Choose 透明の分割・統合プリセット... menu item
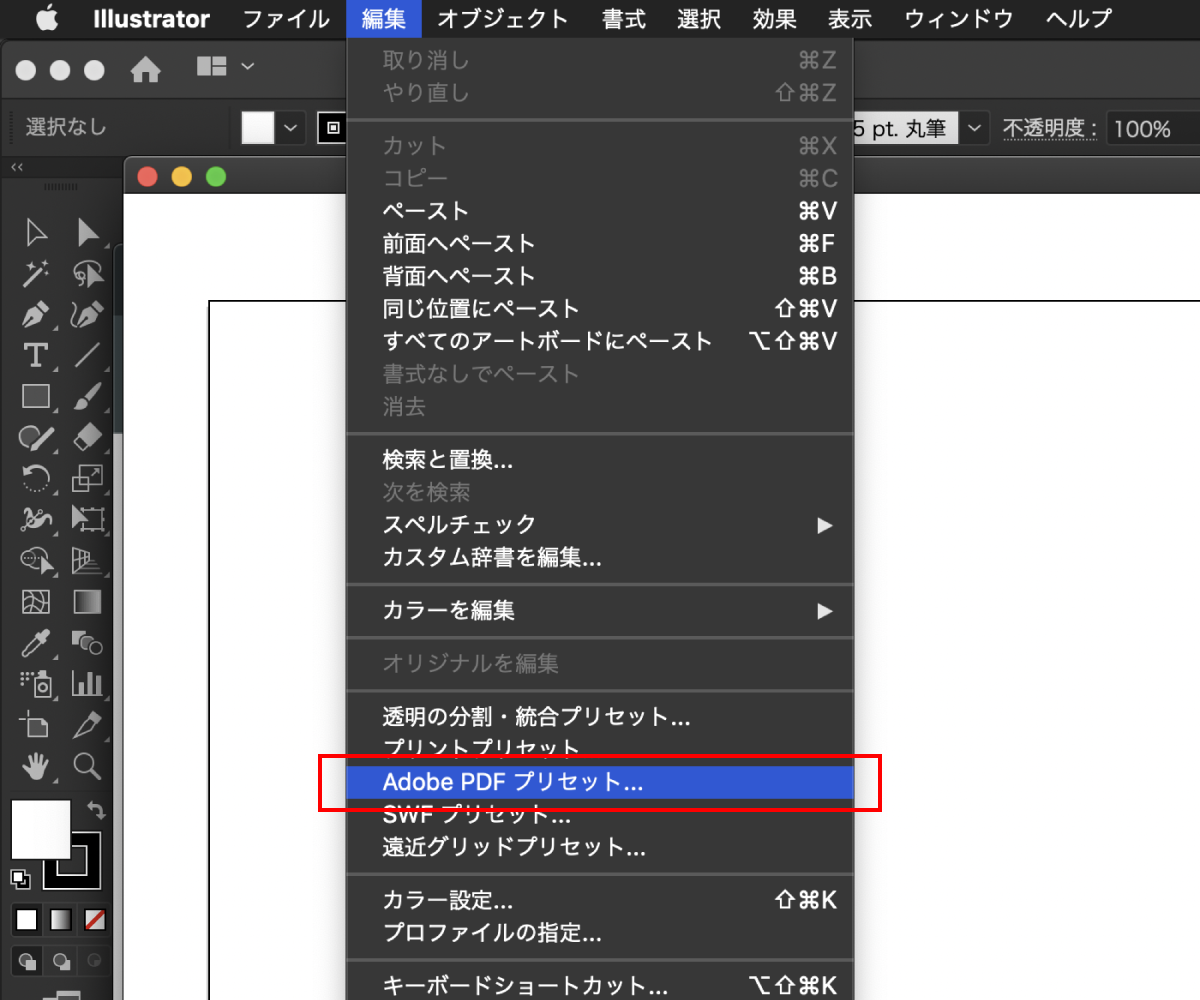This screenshot has height=1000, width=1200. click(599, 717)
